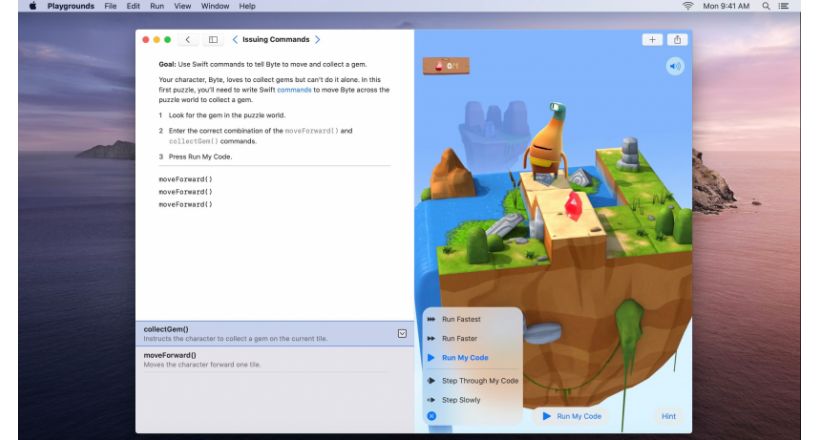The width and height of the screenshot is (820, 440).
Task: Click the first moveForward() code line
Action: point(186,179)
